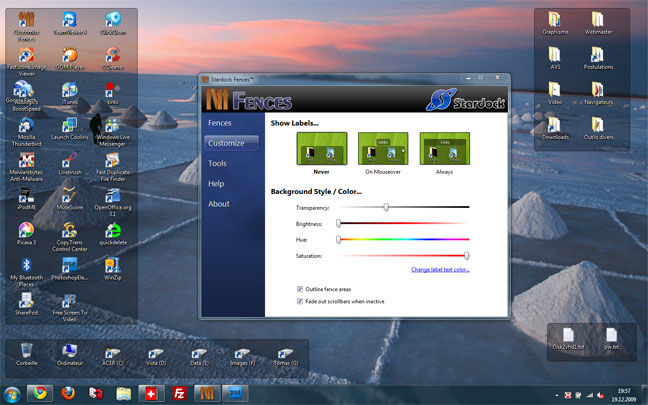Image resolution: width=648 pixels, height=405 pixels.
Task: Select the GOM Player icon
Action: [x=70, y=58]
